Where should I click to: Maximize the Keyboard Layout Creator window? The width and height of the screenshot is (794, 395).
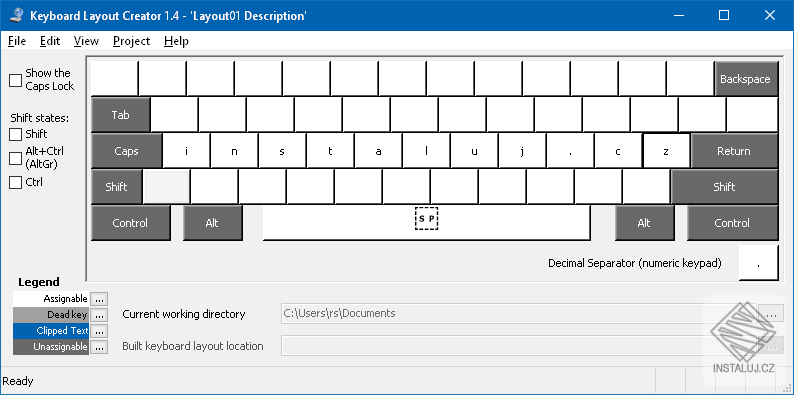724,15
